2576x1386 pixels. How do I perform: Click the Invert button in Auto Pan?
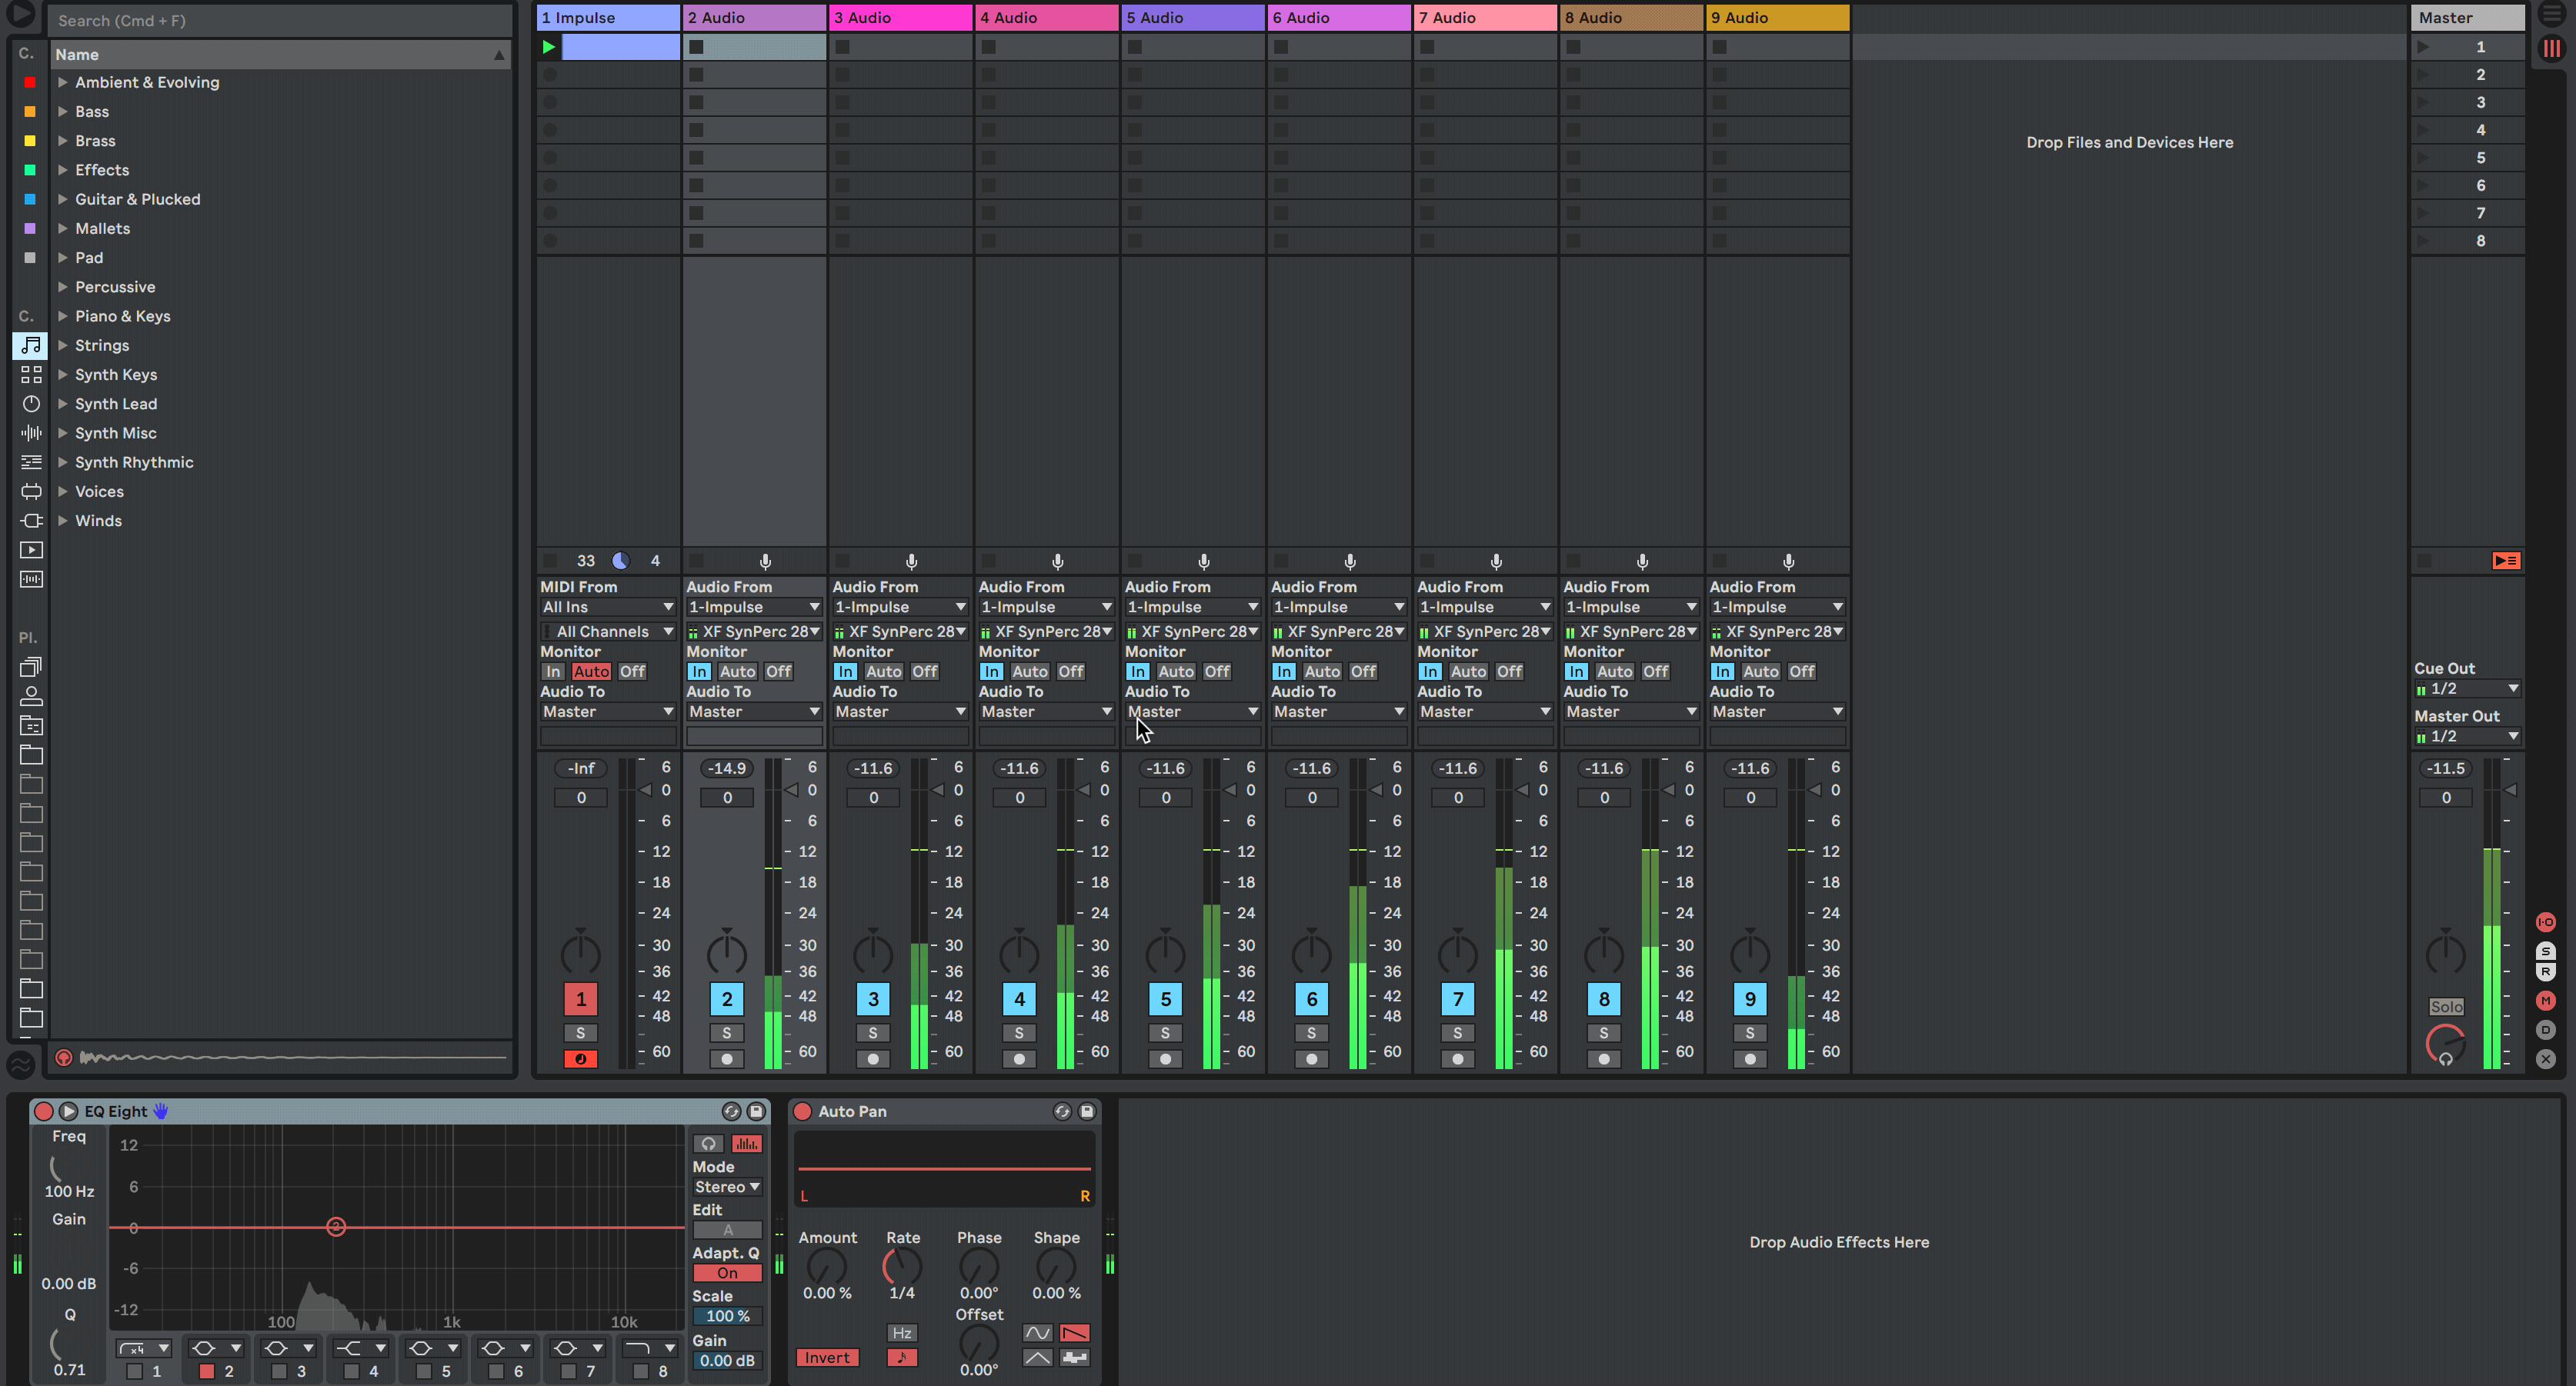[827, 1358]
